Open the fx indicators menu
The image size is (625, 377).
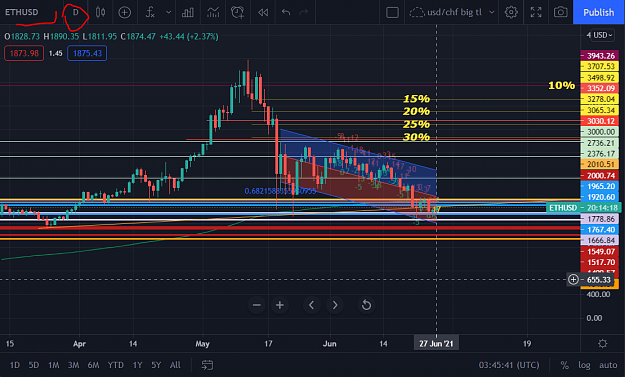pyautogui.click(x=150, y=12)
